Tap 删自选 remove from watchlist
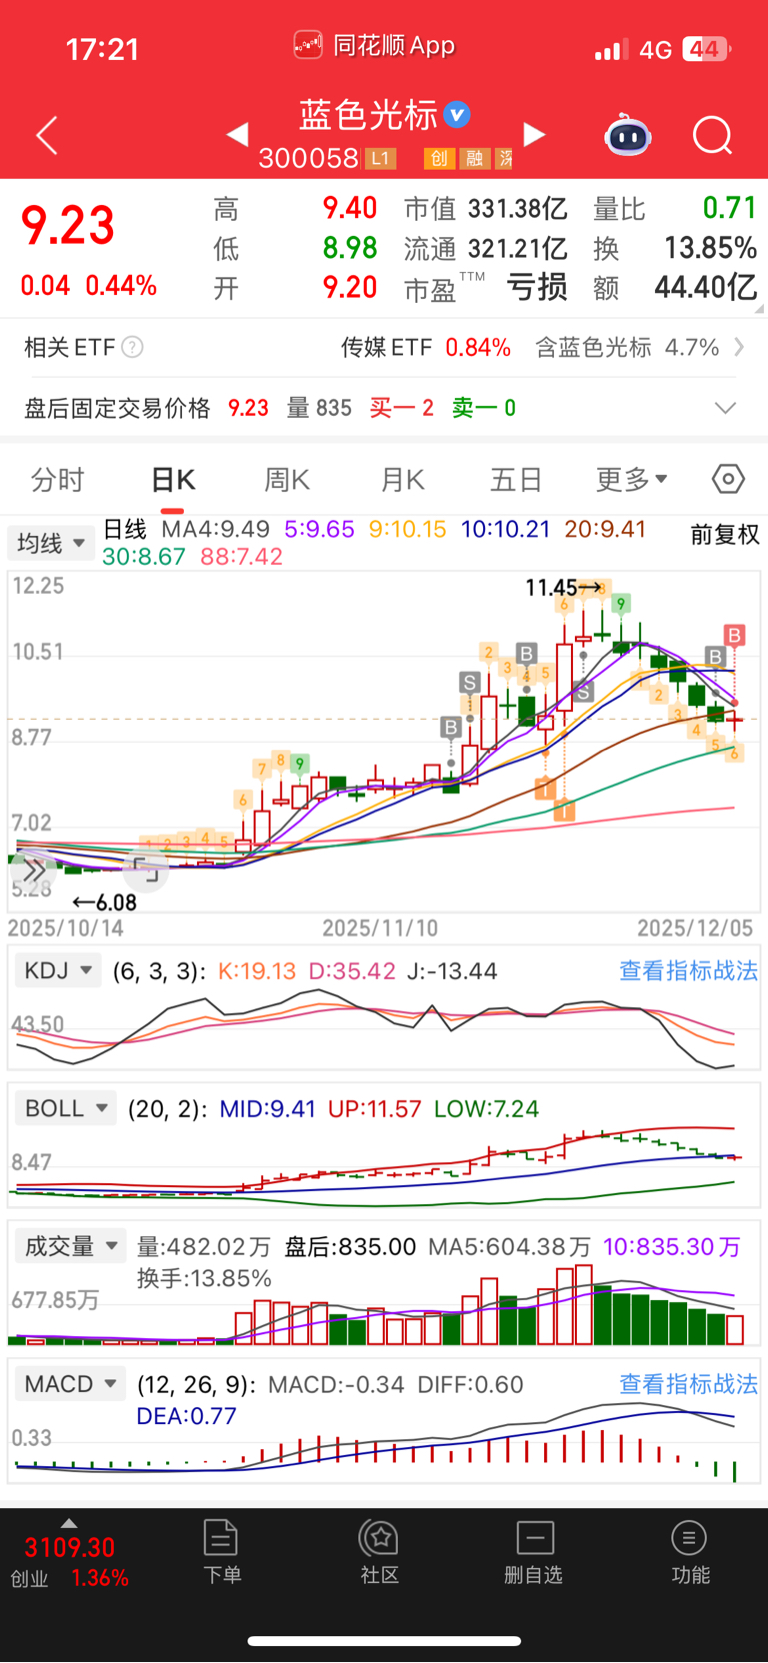 click(x=534, y=1552)
